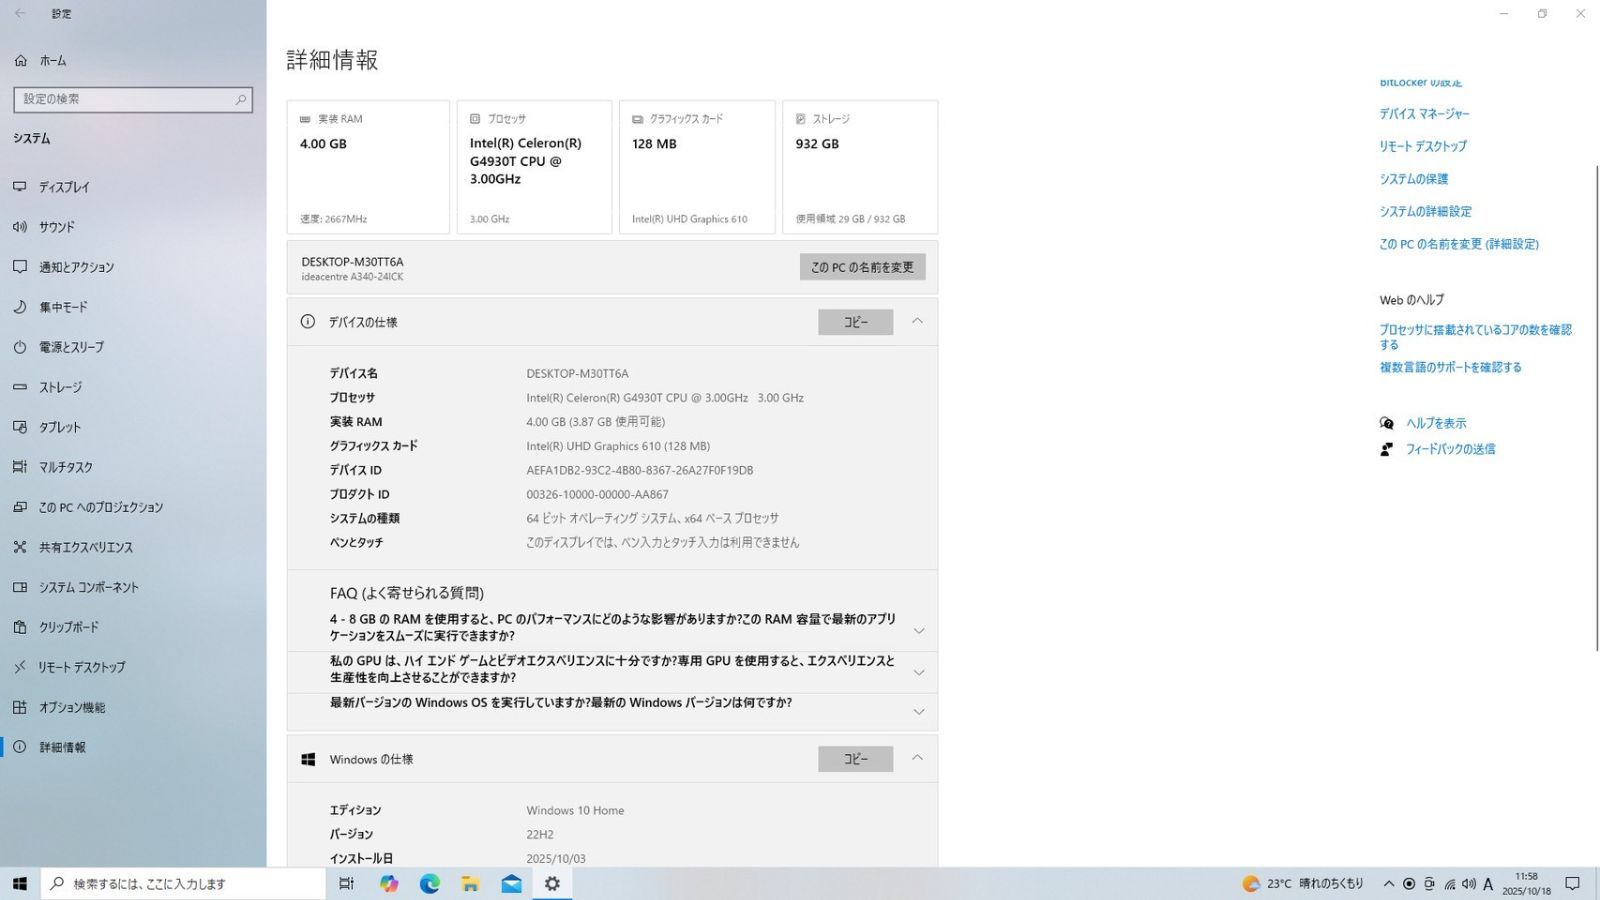The height and width of the screenshot is (900, 1600).
Task: Expand hidden icons arrow in system tray
Action: [1389, 883]
